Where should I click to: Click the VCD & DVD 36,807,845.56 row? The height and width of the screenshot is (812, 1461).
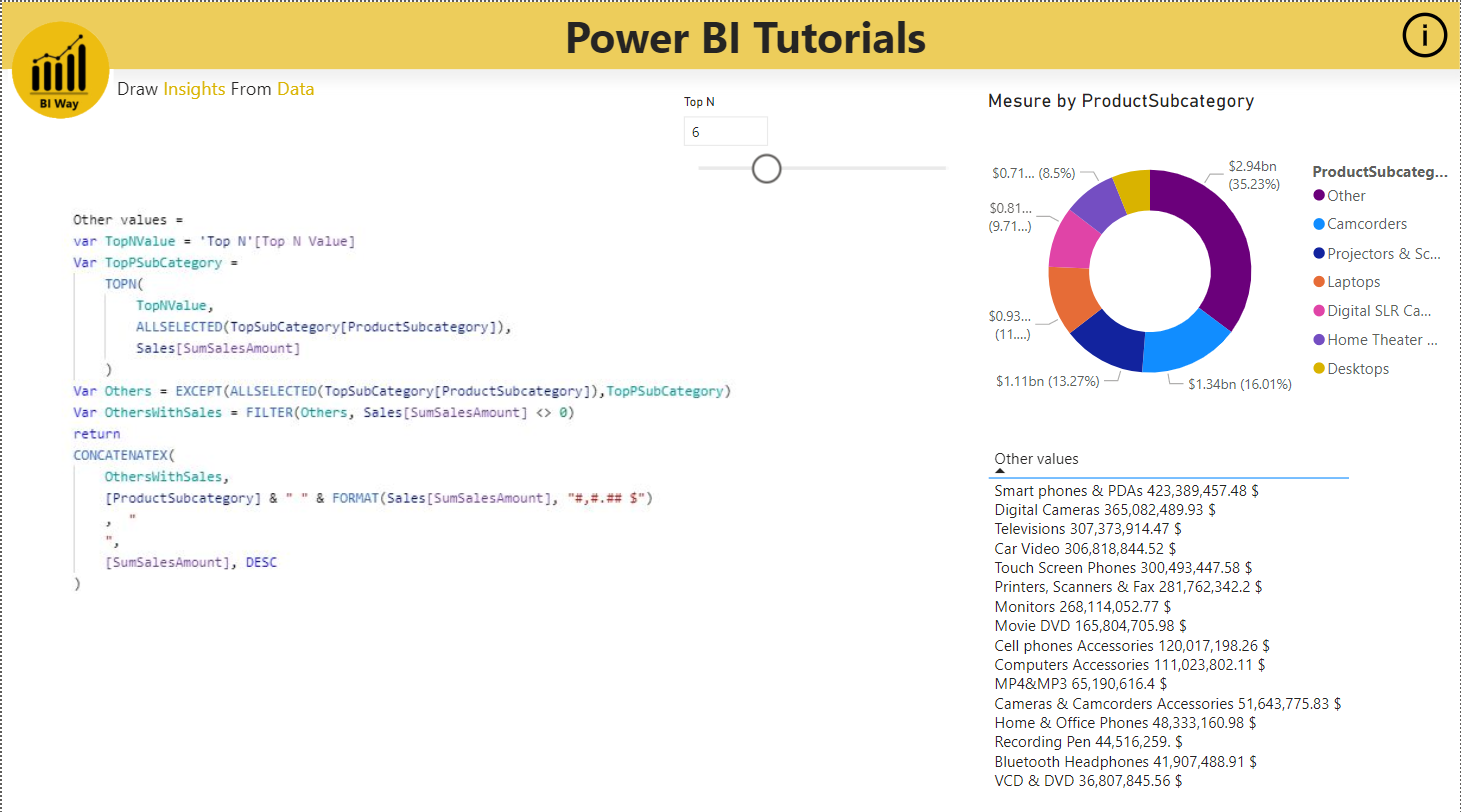click(1089, 781)
